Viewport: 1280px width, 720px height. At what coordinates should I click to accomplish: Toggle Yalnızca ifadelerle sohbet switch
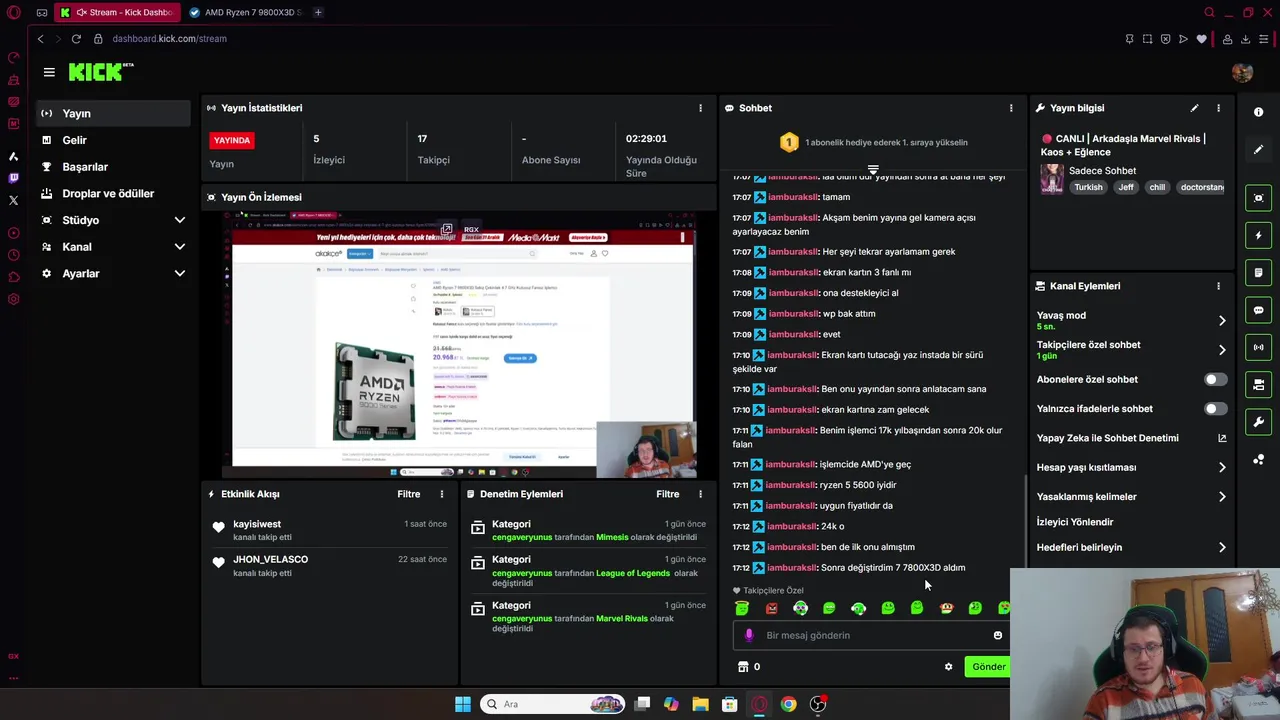pyautogui.click(x=1215, y=408)
